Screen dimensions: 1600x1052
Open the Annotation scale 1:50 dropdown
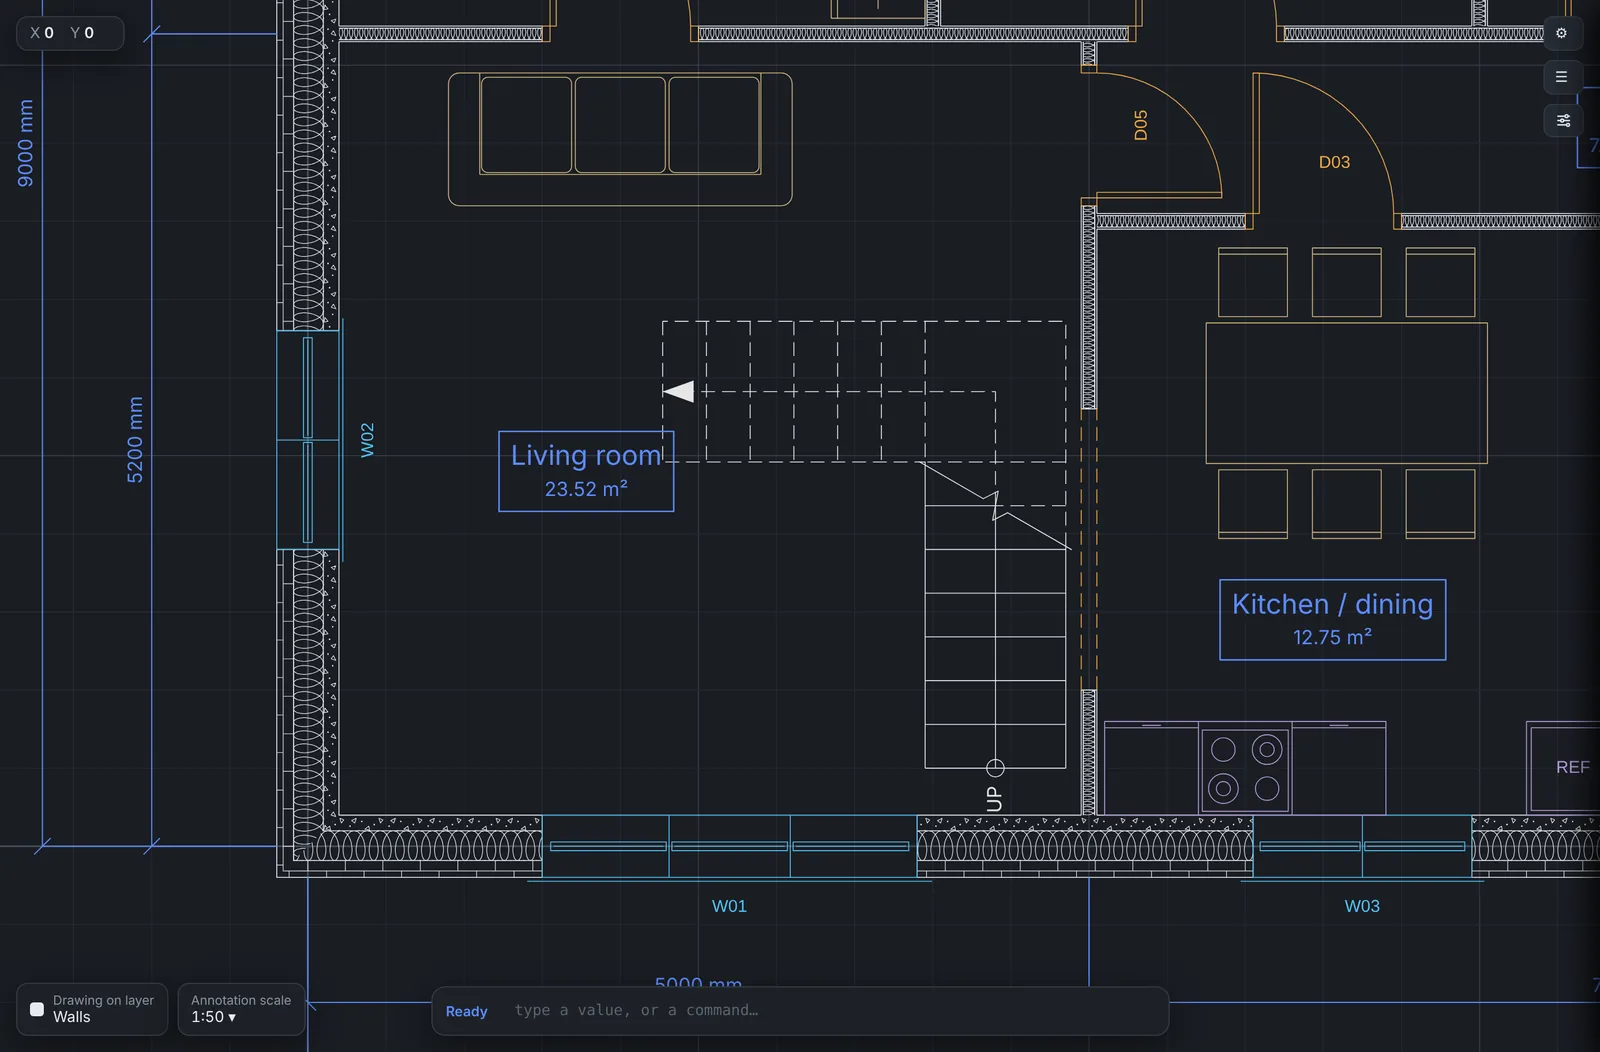pyautogui.click(x=241, y=1009)
